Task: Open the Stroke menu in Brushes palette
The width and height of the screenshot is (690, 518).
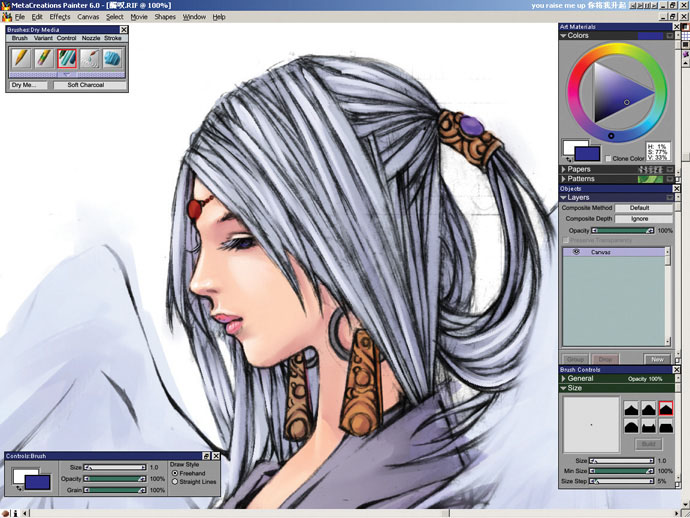Action: pyautogui.click(x=113, y=38)
